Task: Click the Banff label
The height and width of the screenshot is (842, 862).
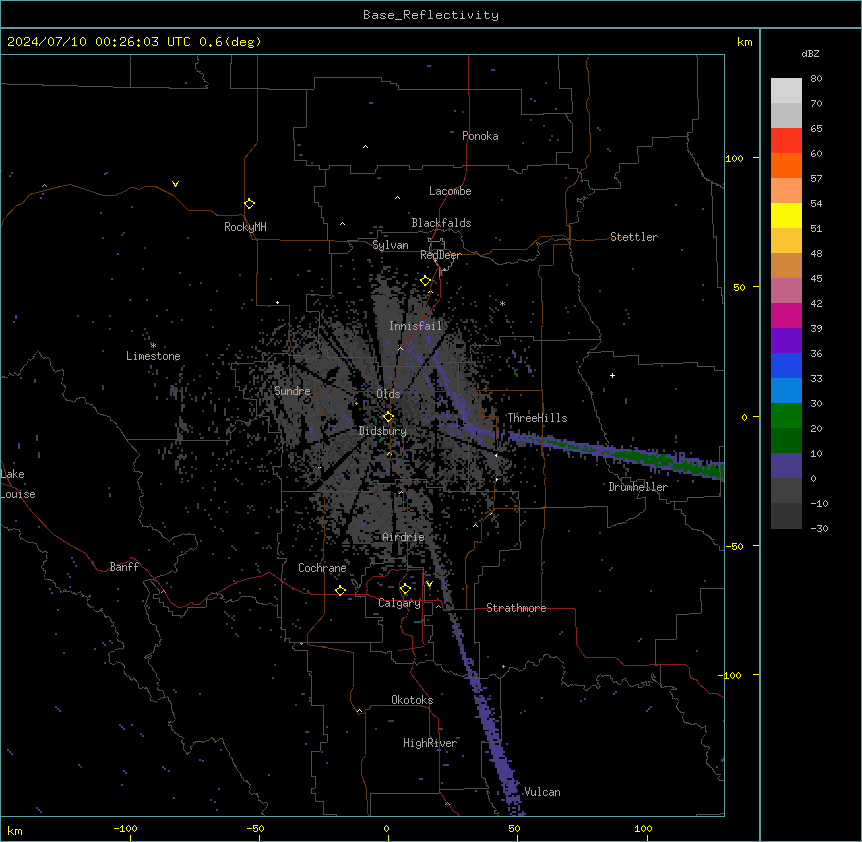Action: click(124, 567)
